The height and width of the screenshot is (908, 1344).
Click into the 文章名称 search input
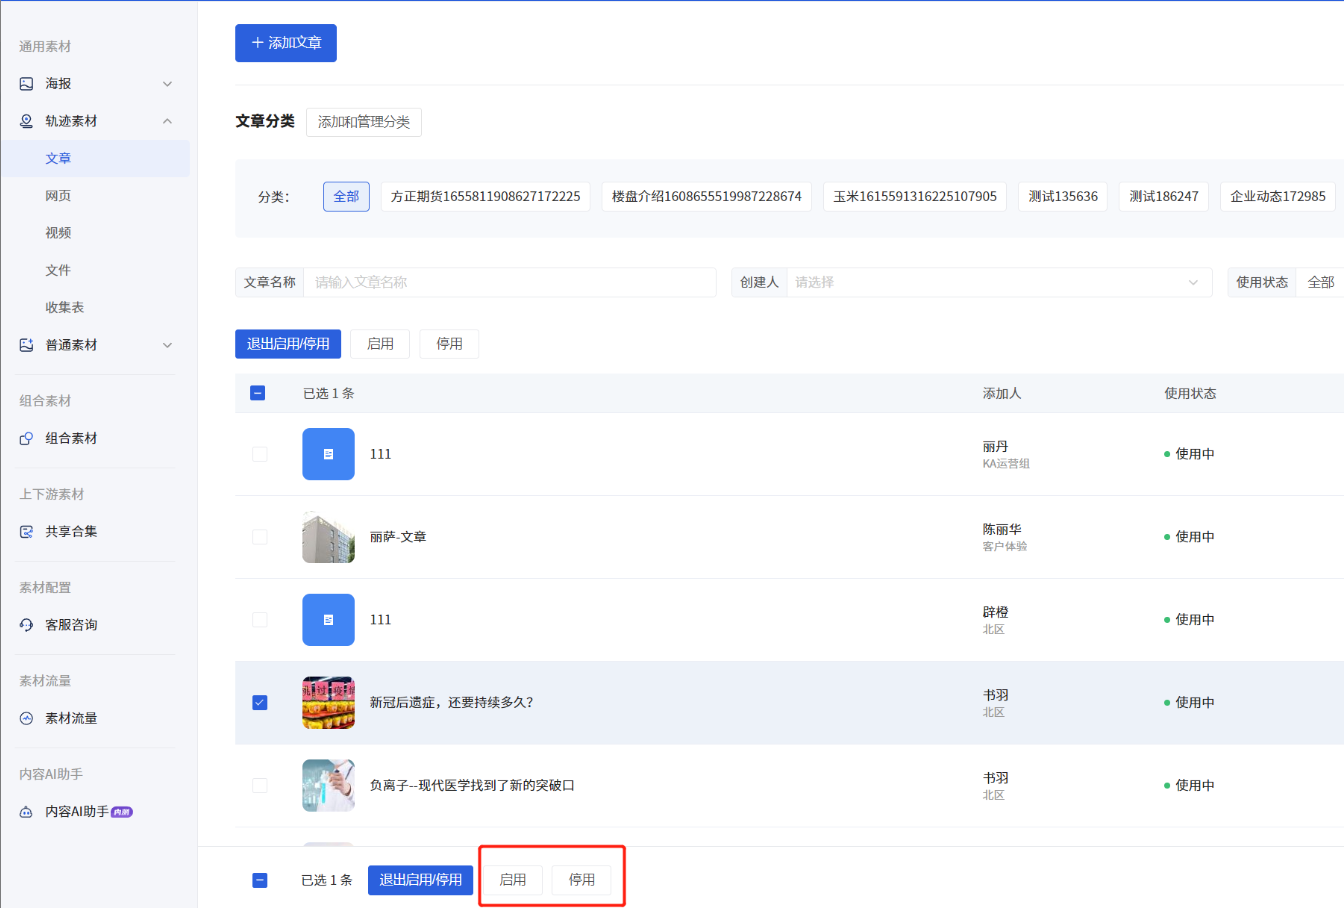[510, 282]
